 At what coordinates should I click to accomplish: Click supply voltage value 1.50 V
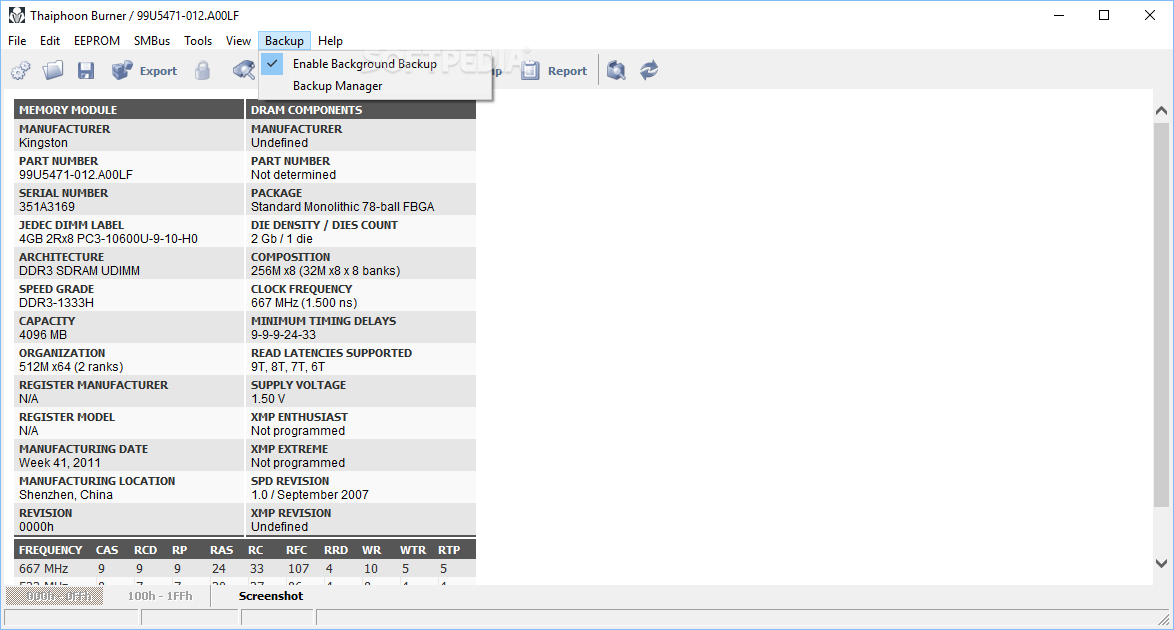click(268, 399)
